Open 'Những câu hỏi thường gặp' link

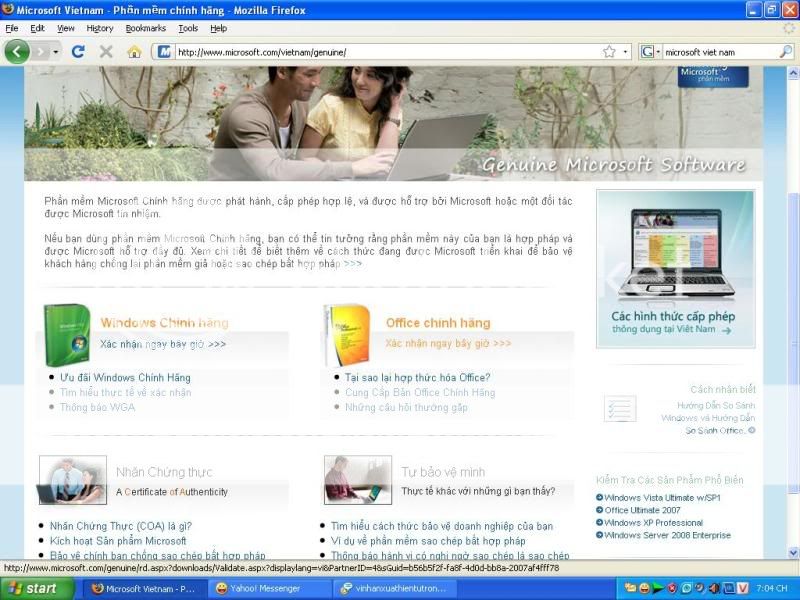(x=406, y=407)
